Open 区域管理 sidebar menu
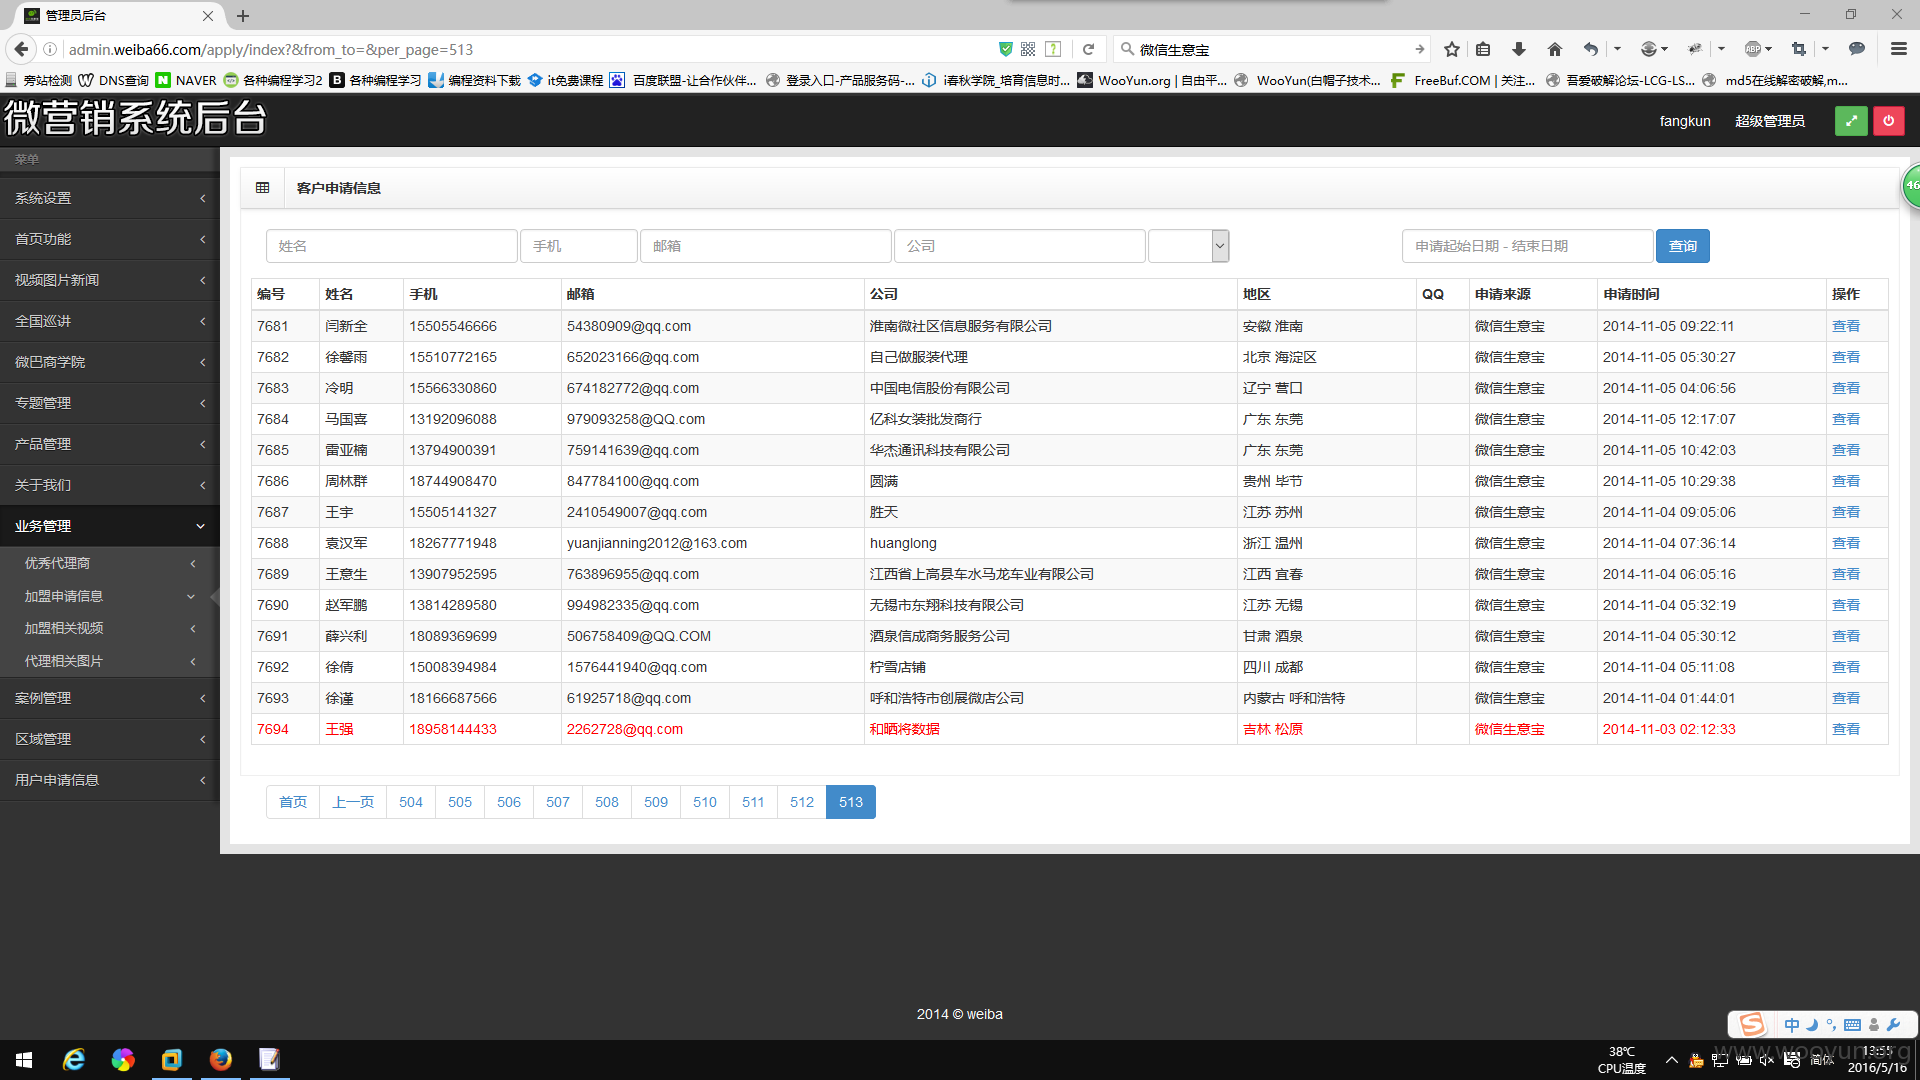Screen dimensions: 1920x1080 pyautogui.click(x=110, y=739)
